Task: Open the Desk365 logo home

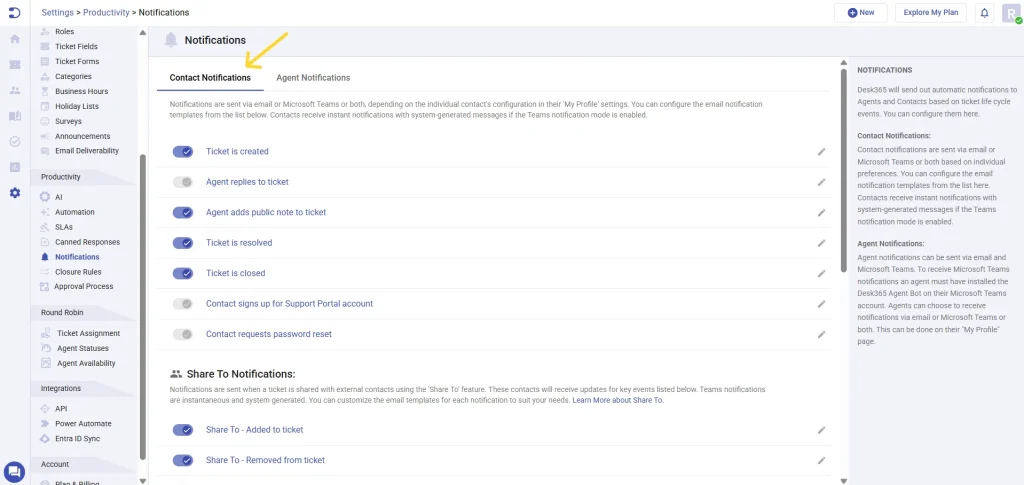Action: click(14, 12)
